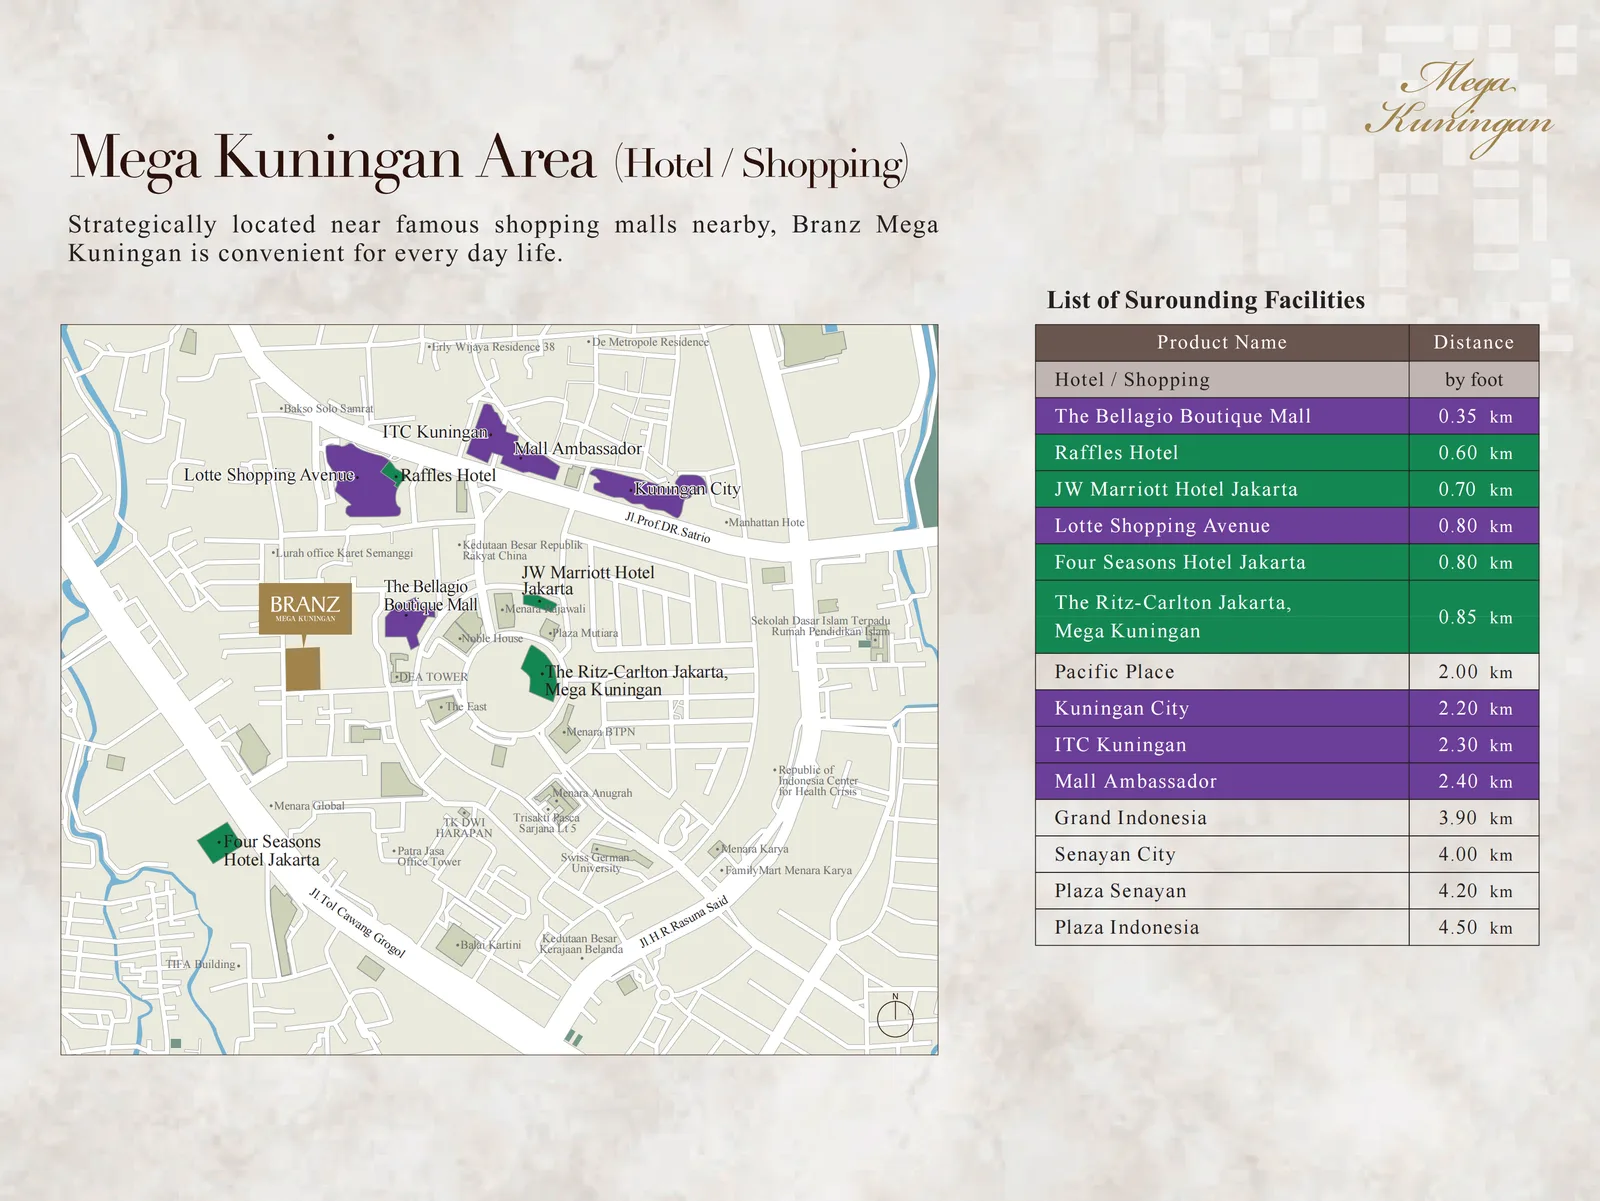Click 'Kuningan City' label on map
This screenshot has height=1201, width=1600.
pyautogui.click(x=687, y=489)
